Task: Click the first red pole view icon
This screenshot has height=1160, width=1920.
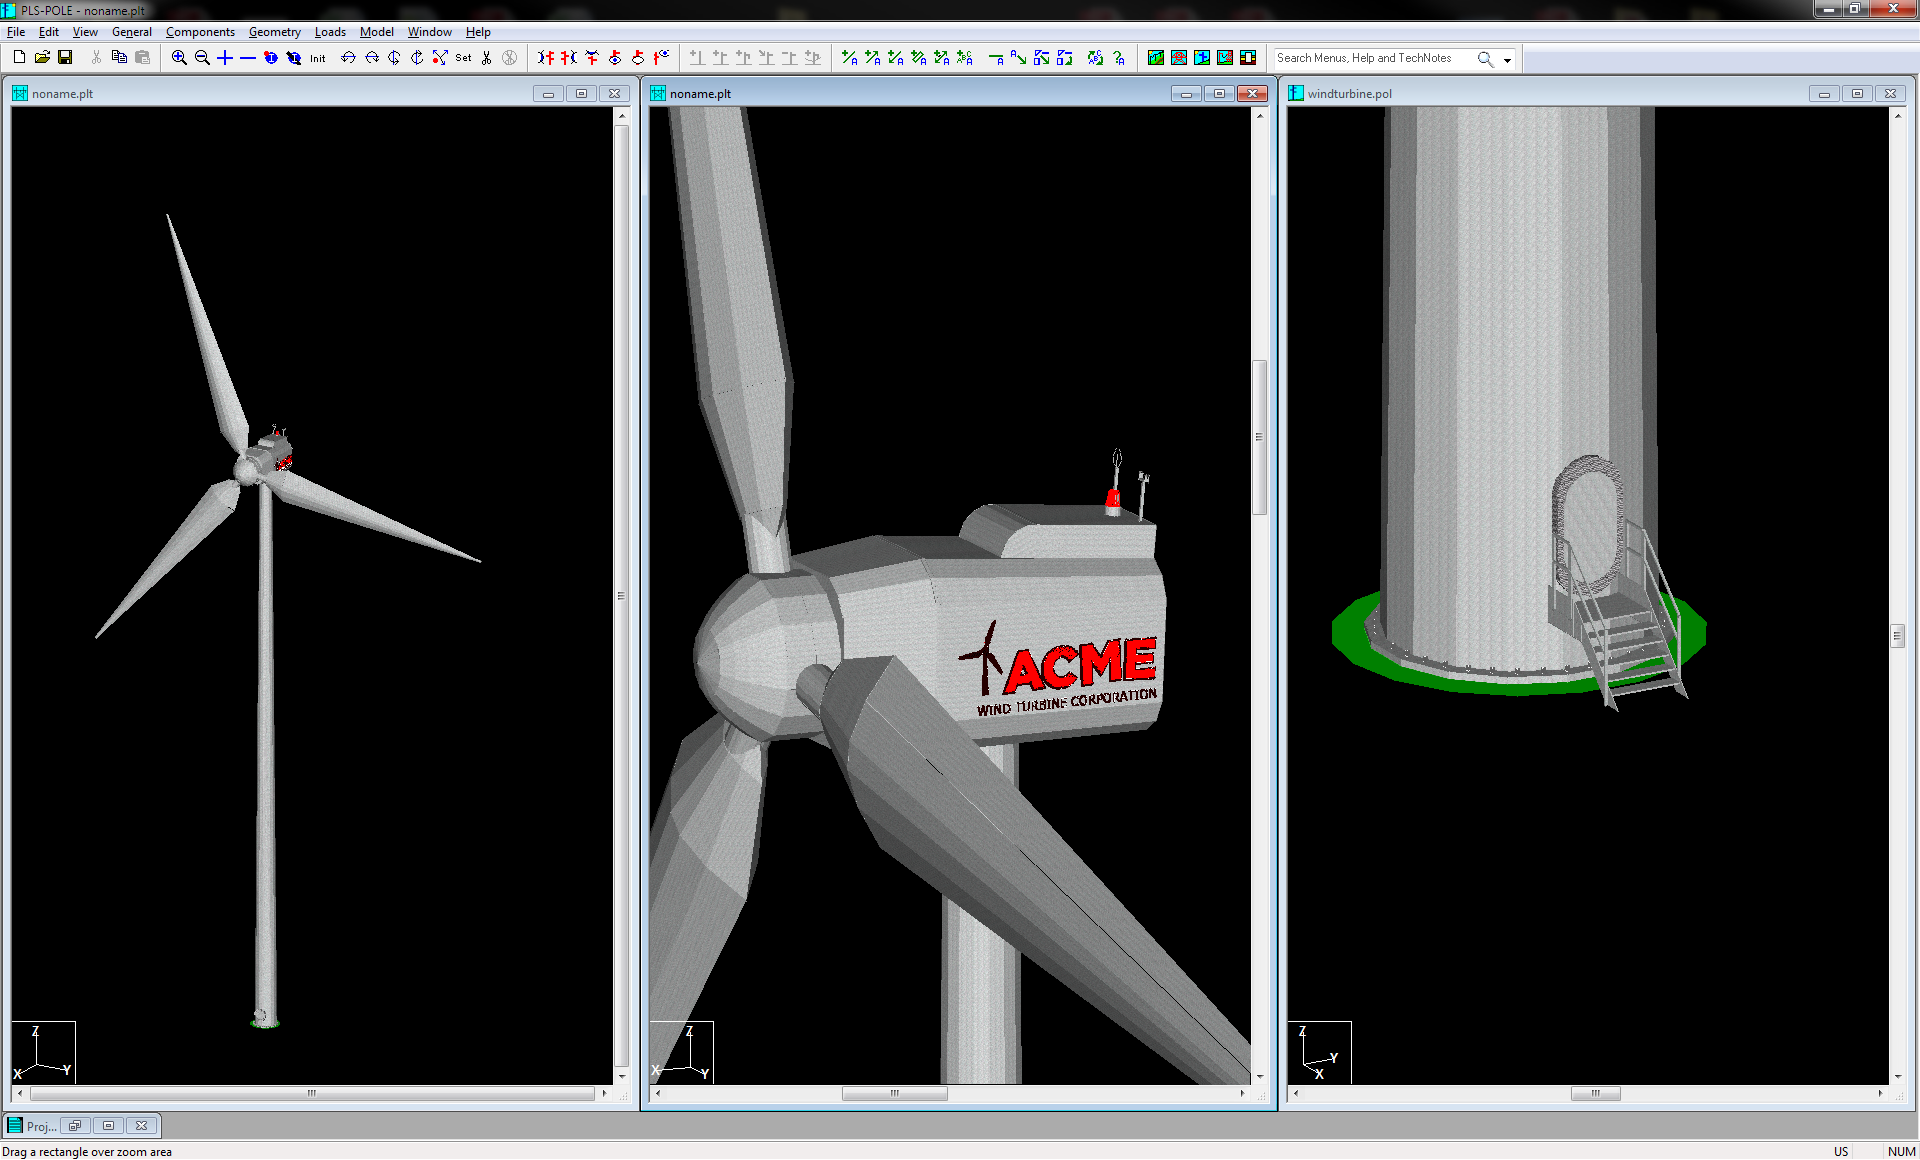Action: pyautogui.click(x=546, y=58)
